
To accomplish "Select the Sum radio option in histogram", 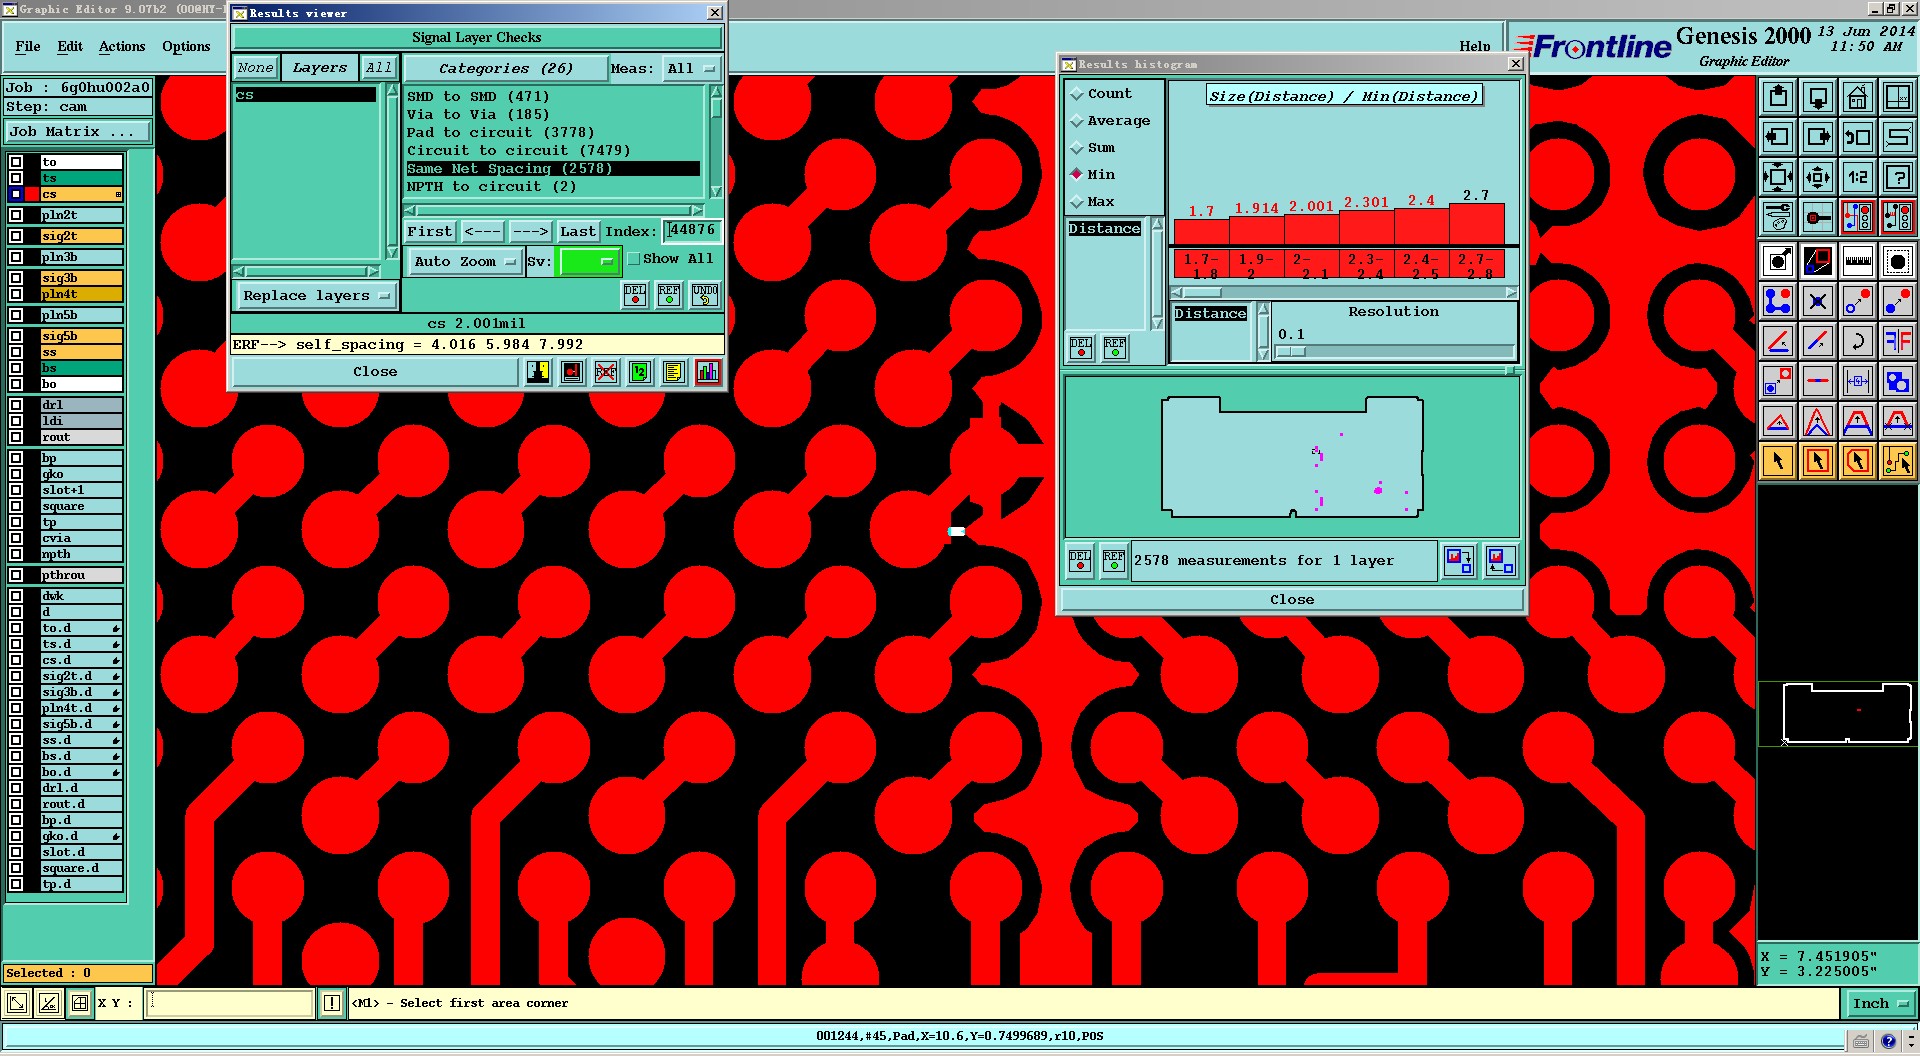I will coord(1077,148).
